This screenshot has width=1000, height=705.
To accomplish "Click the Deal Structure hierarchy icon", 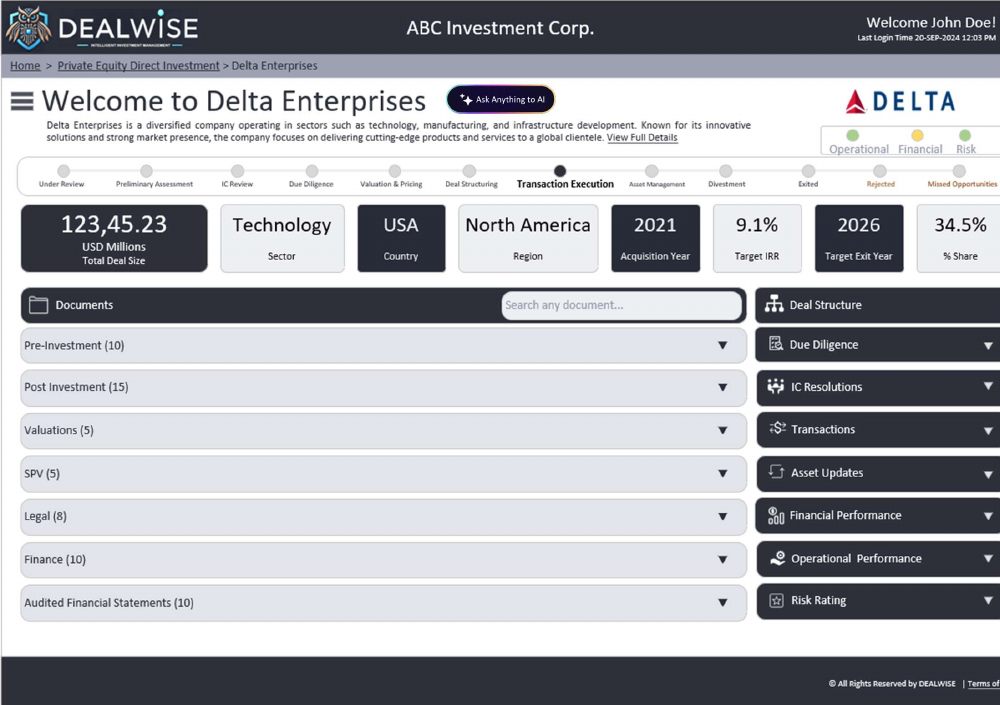I will pos(774,304).
